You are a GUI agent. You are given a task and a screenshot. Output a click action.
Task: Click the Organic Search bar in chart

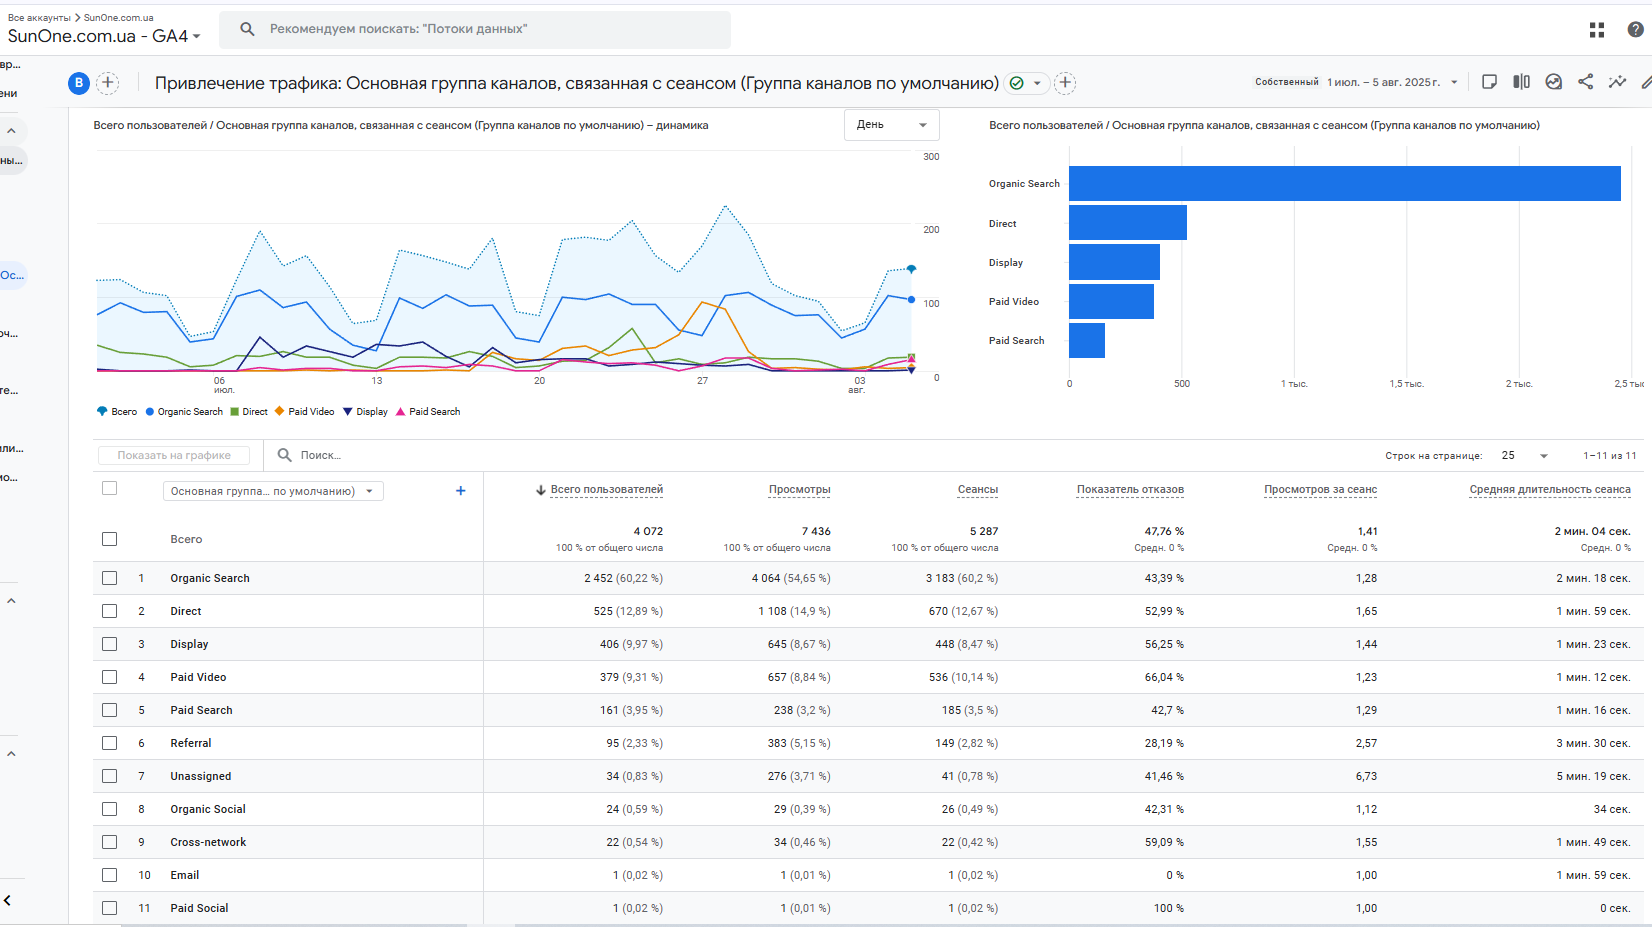click(x=1344, y=184)
